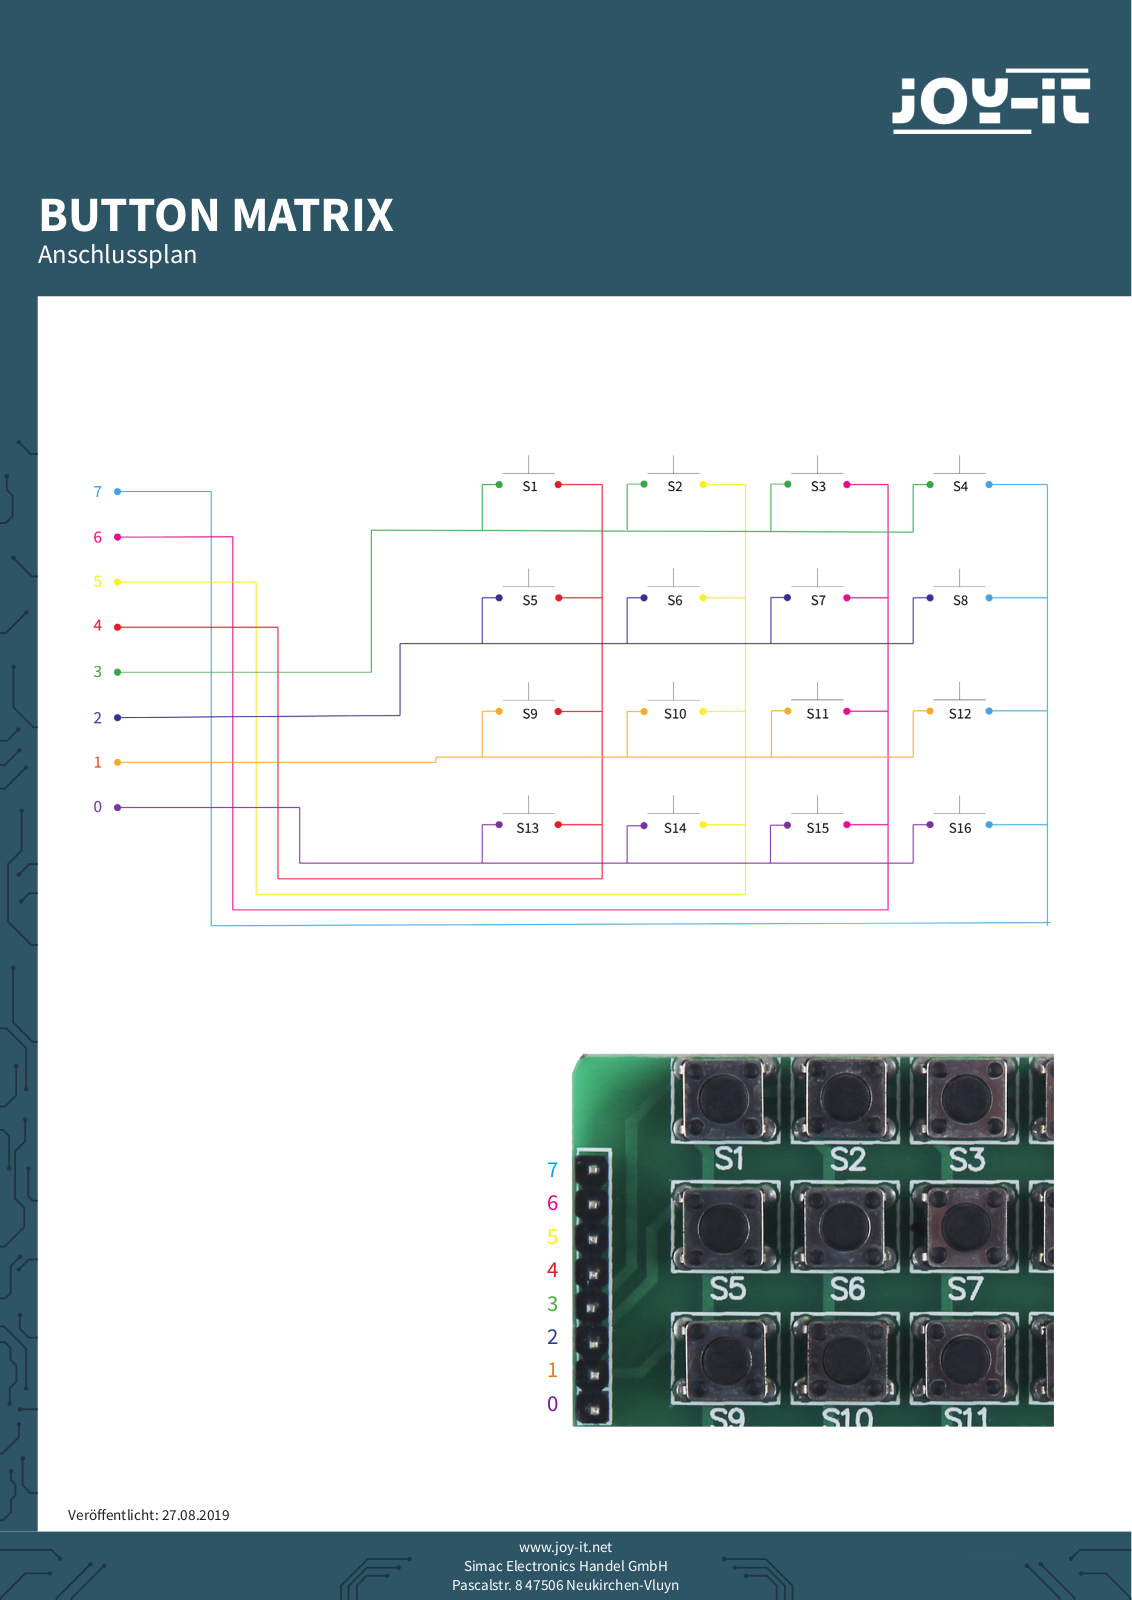Select the Simac Electronics Handel GmbH text

pos(565,1566)
